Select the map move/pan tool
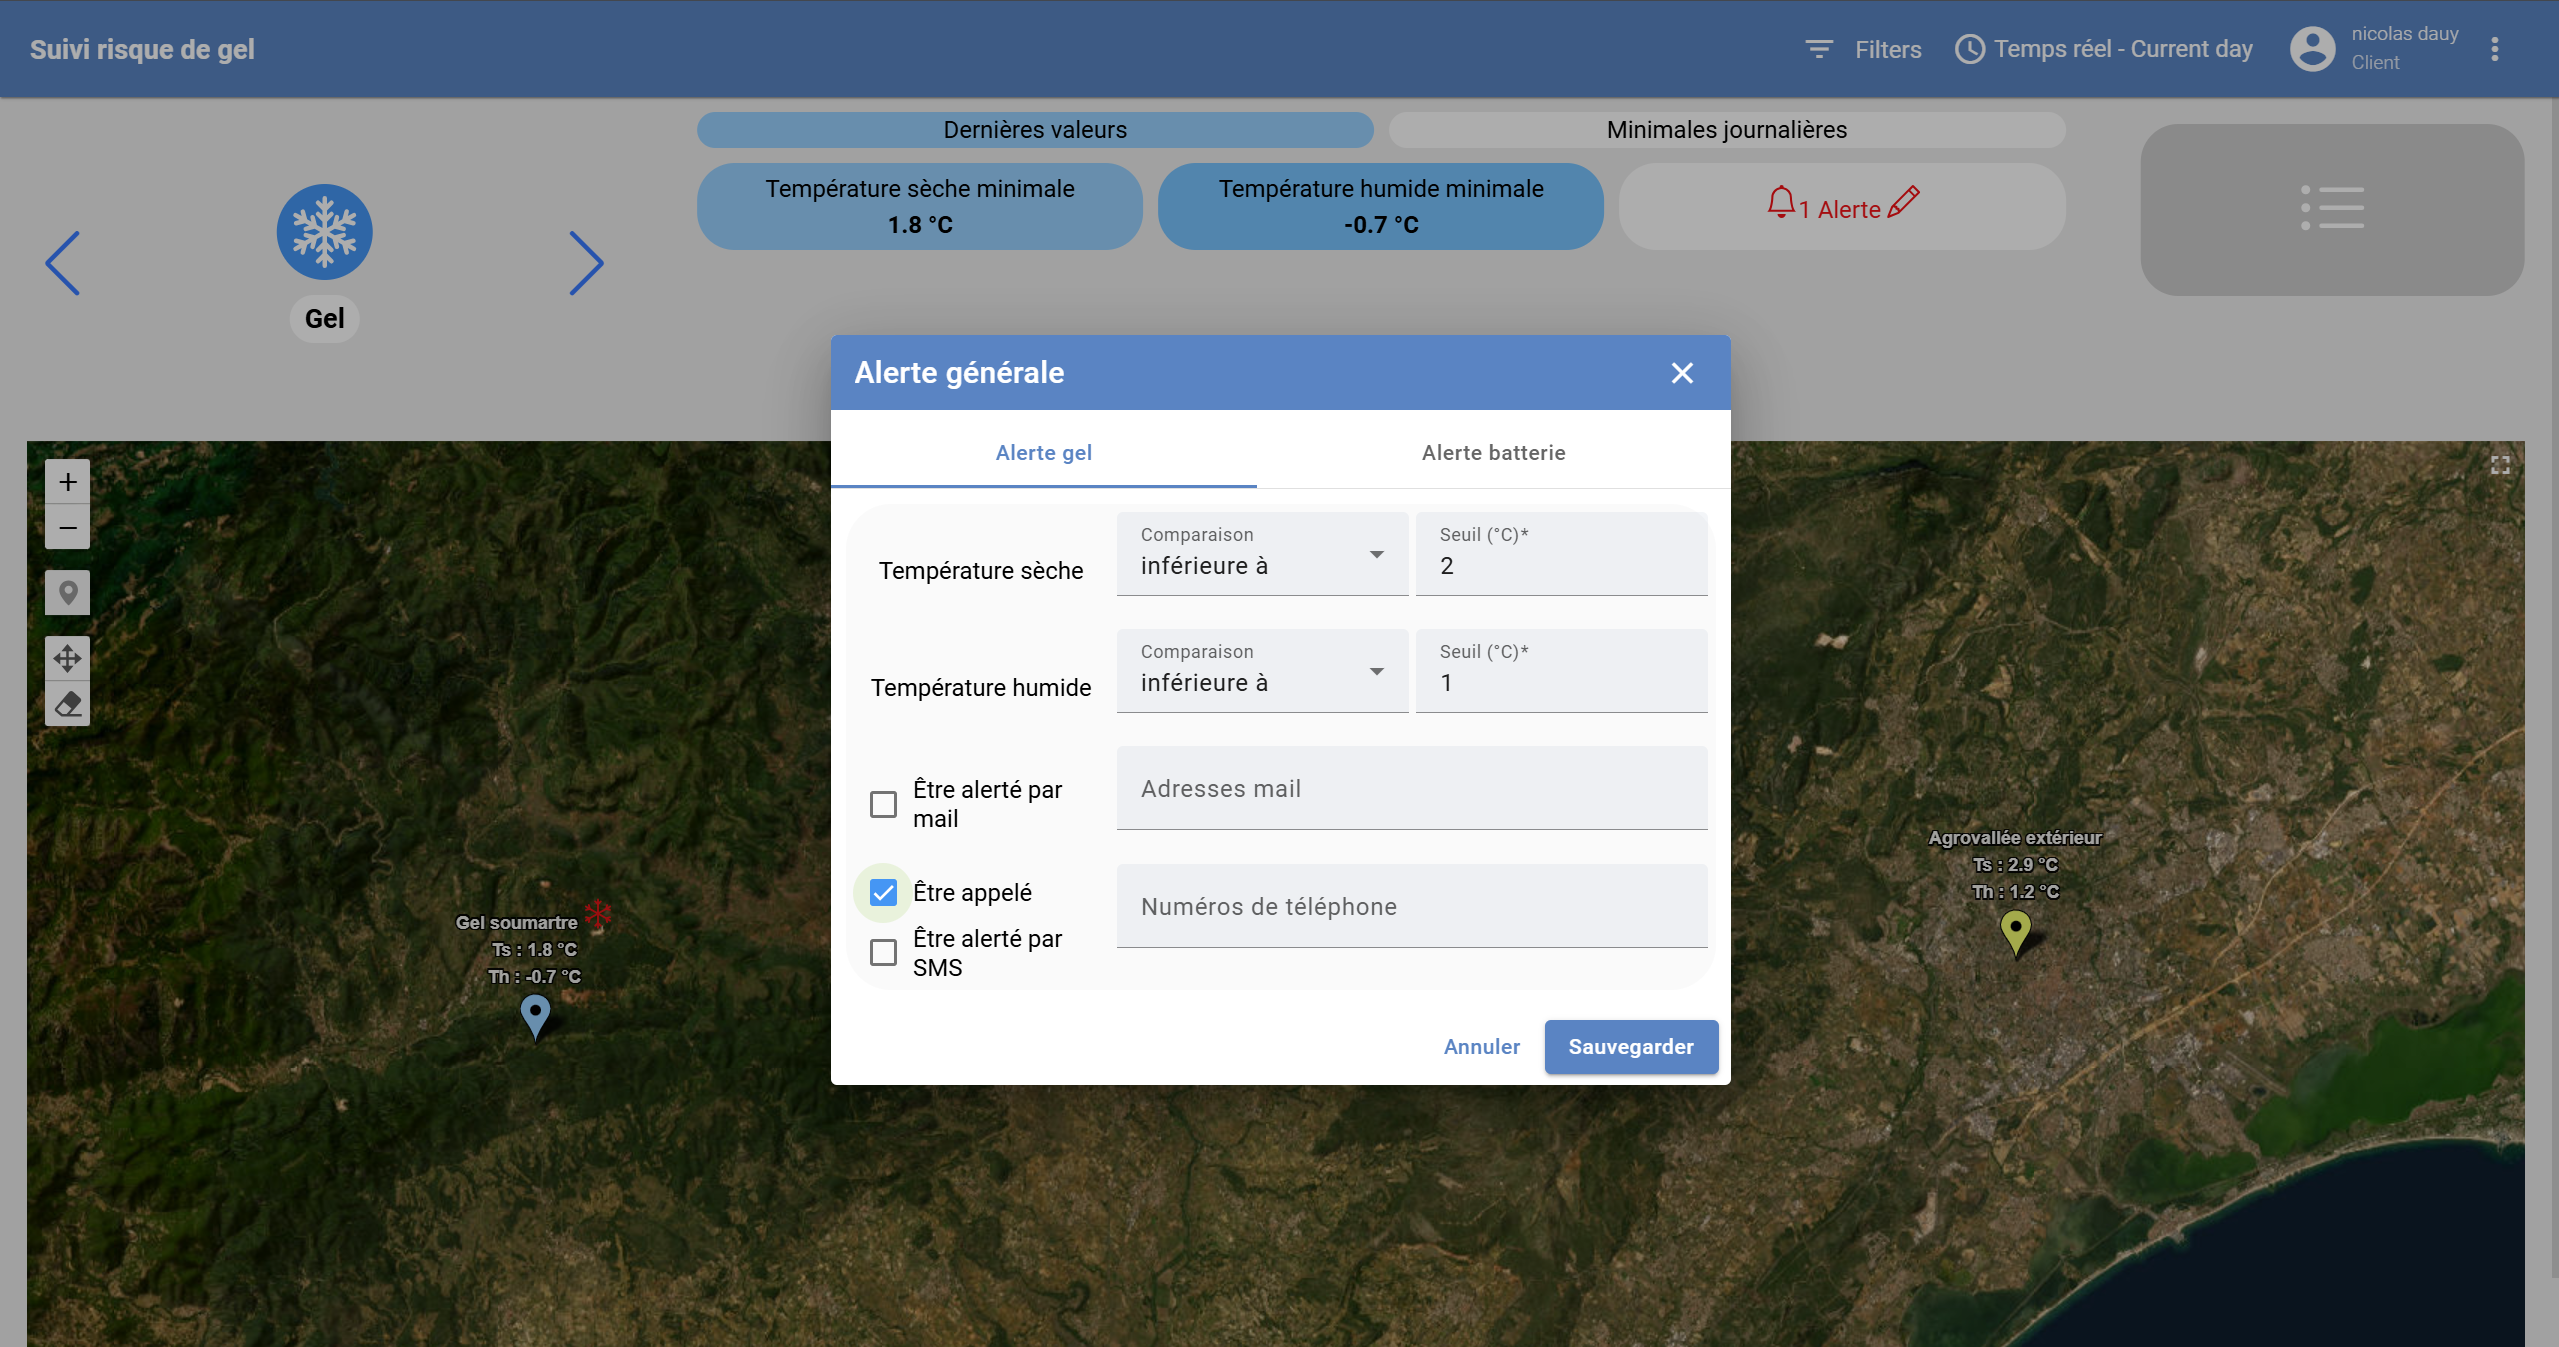The height and width of the screenshot is (1347, 2559). click(x=67, y=659)
